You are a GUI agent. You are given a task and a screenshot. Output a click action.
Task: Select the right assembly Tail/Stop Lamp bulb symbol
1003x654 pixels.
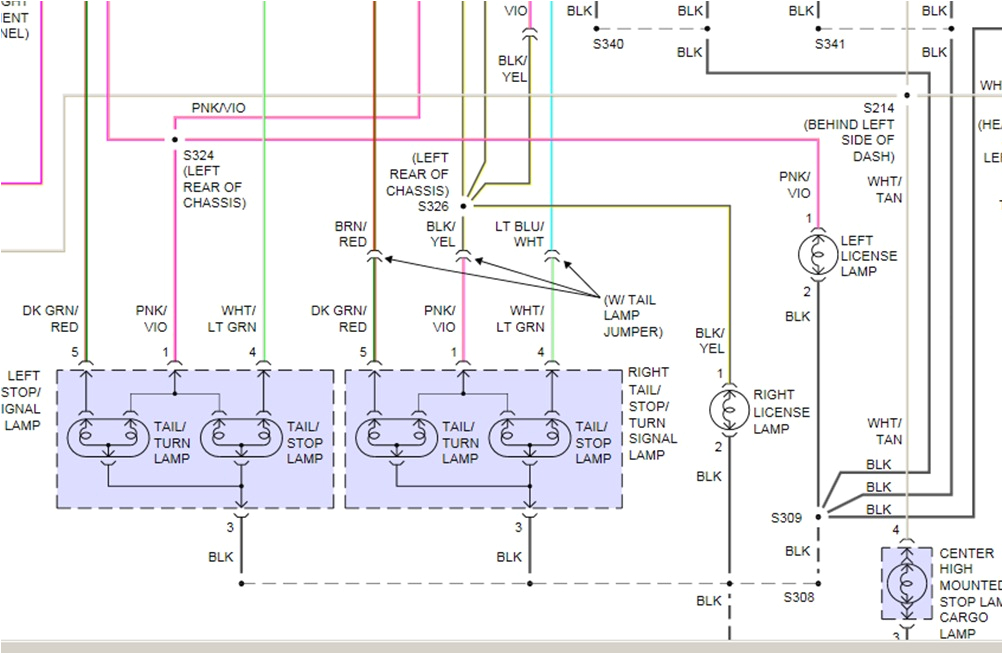(529, 438)
